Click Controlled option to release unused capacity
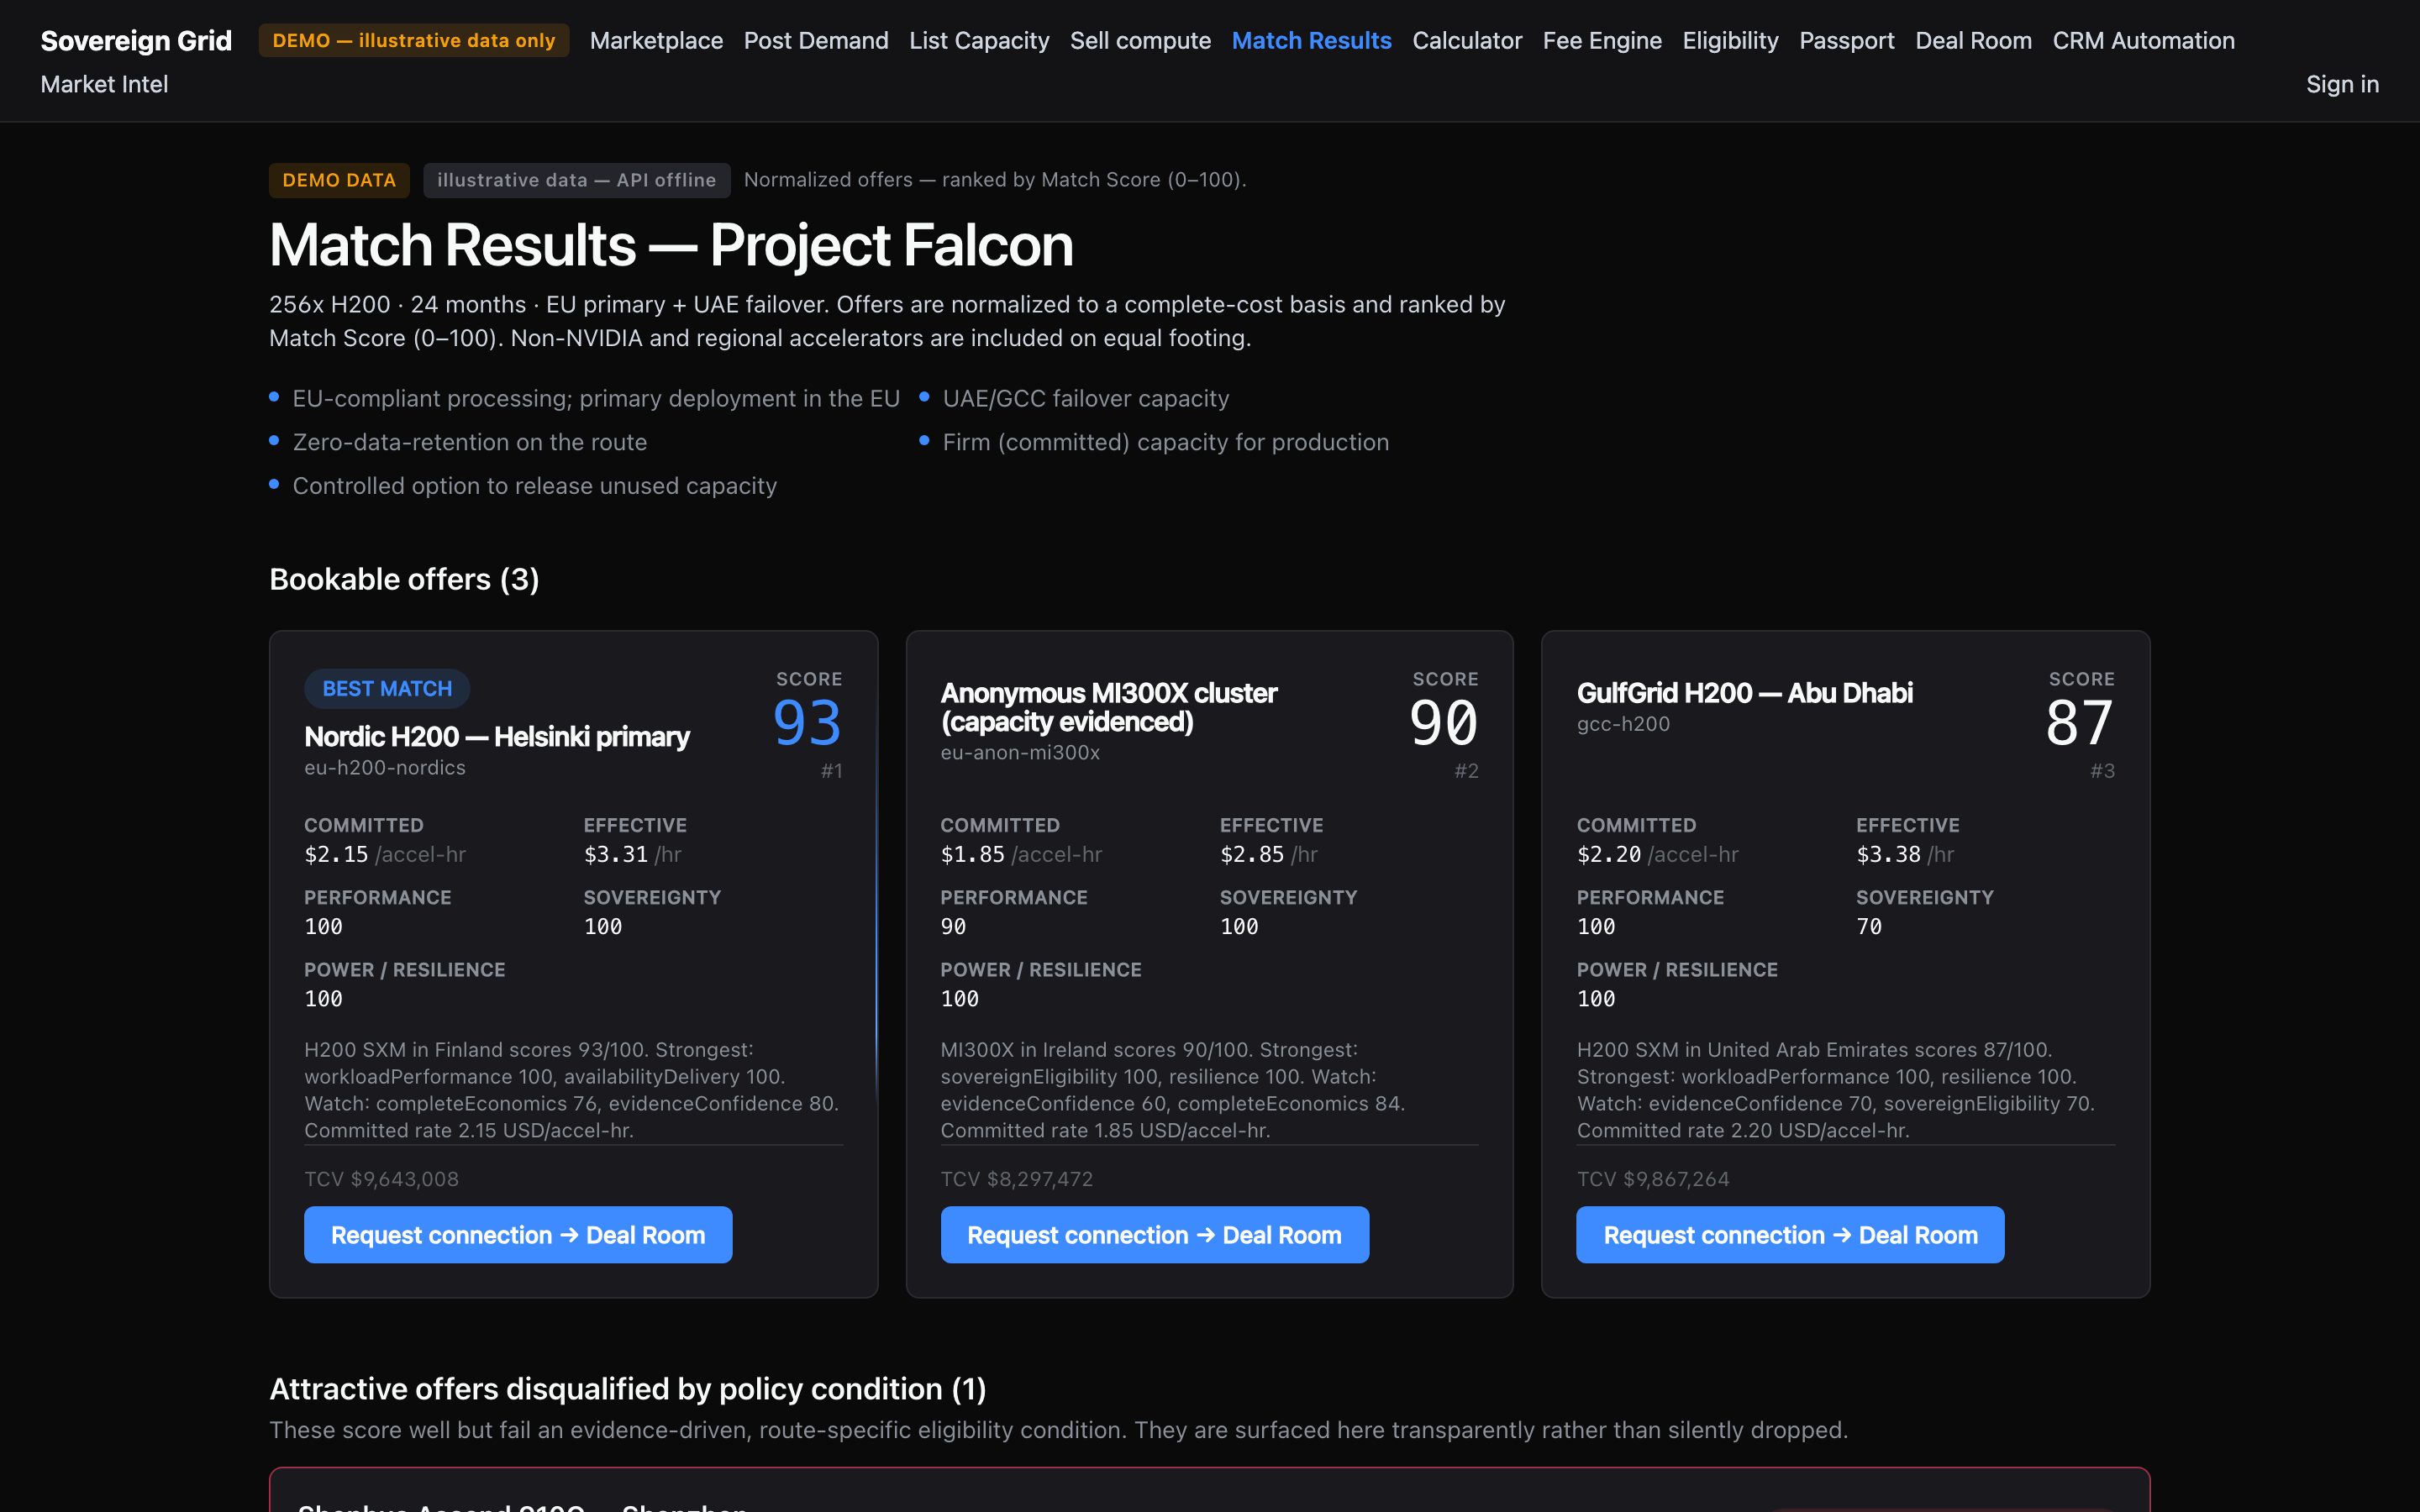Image resolution: width=2420 pixels, height=1512 pixels. pos(535,486)
